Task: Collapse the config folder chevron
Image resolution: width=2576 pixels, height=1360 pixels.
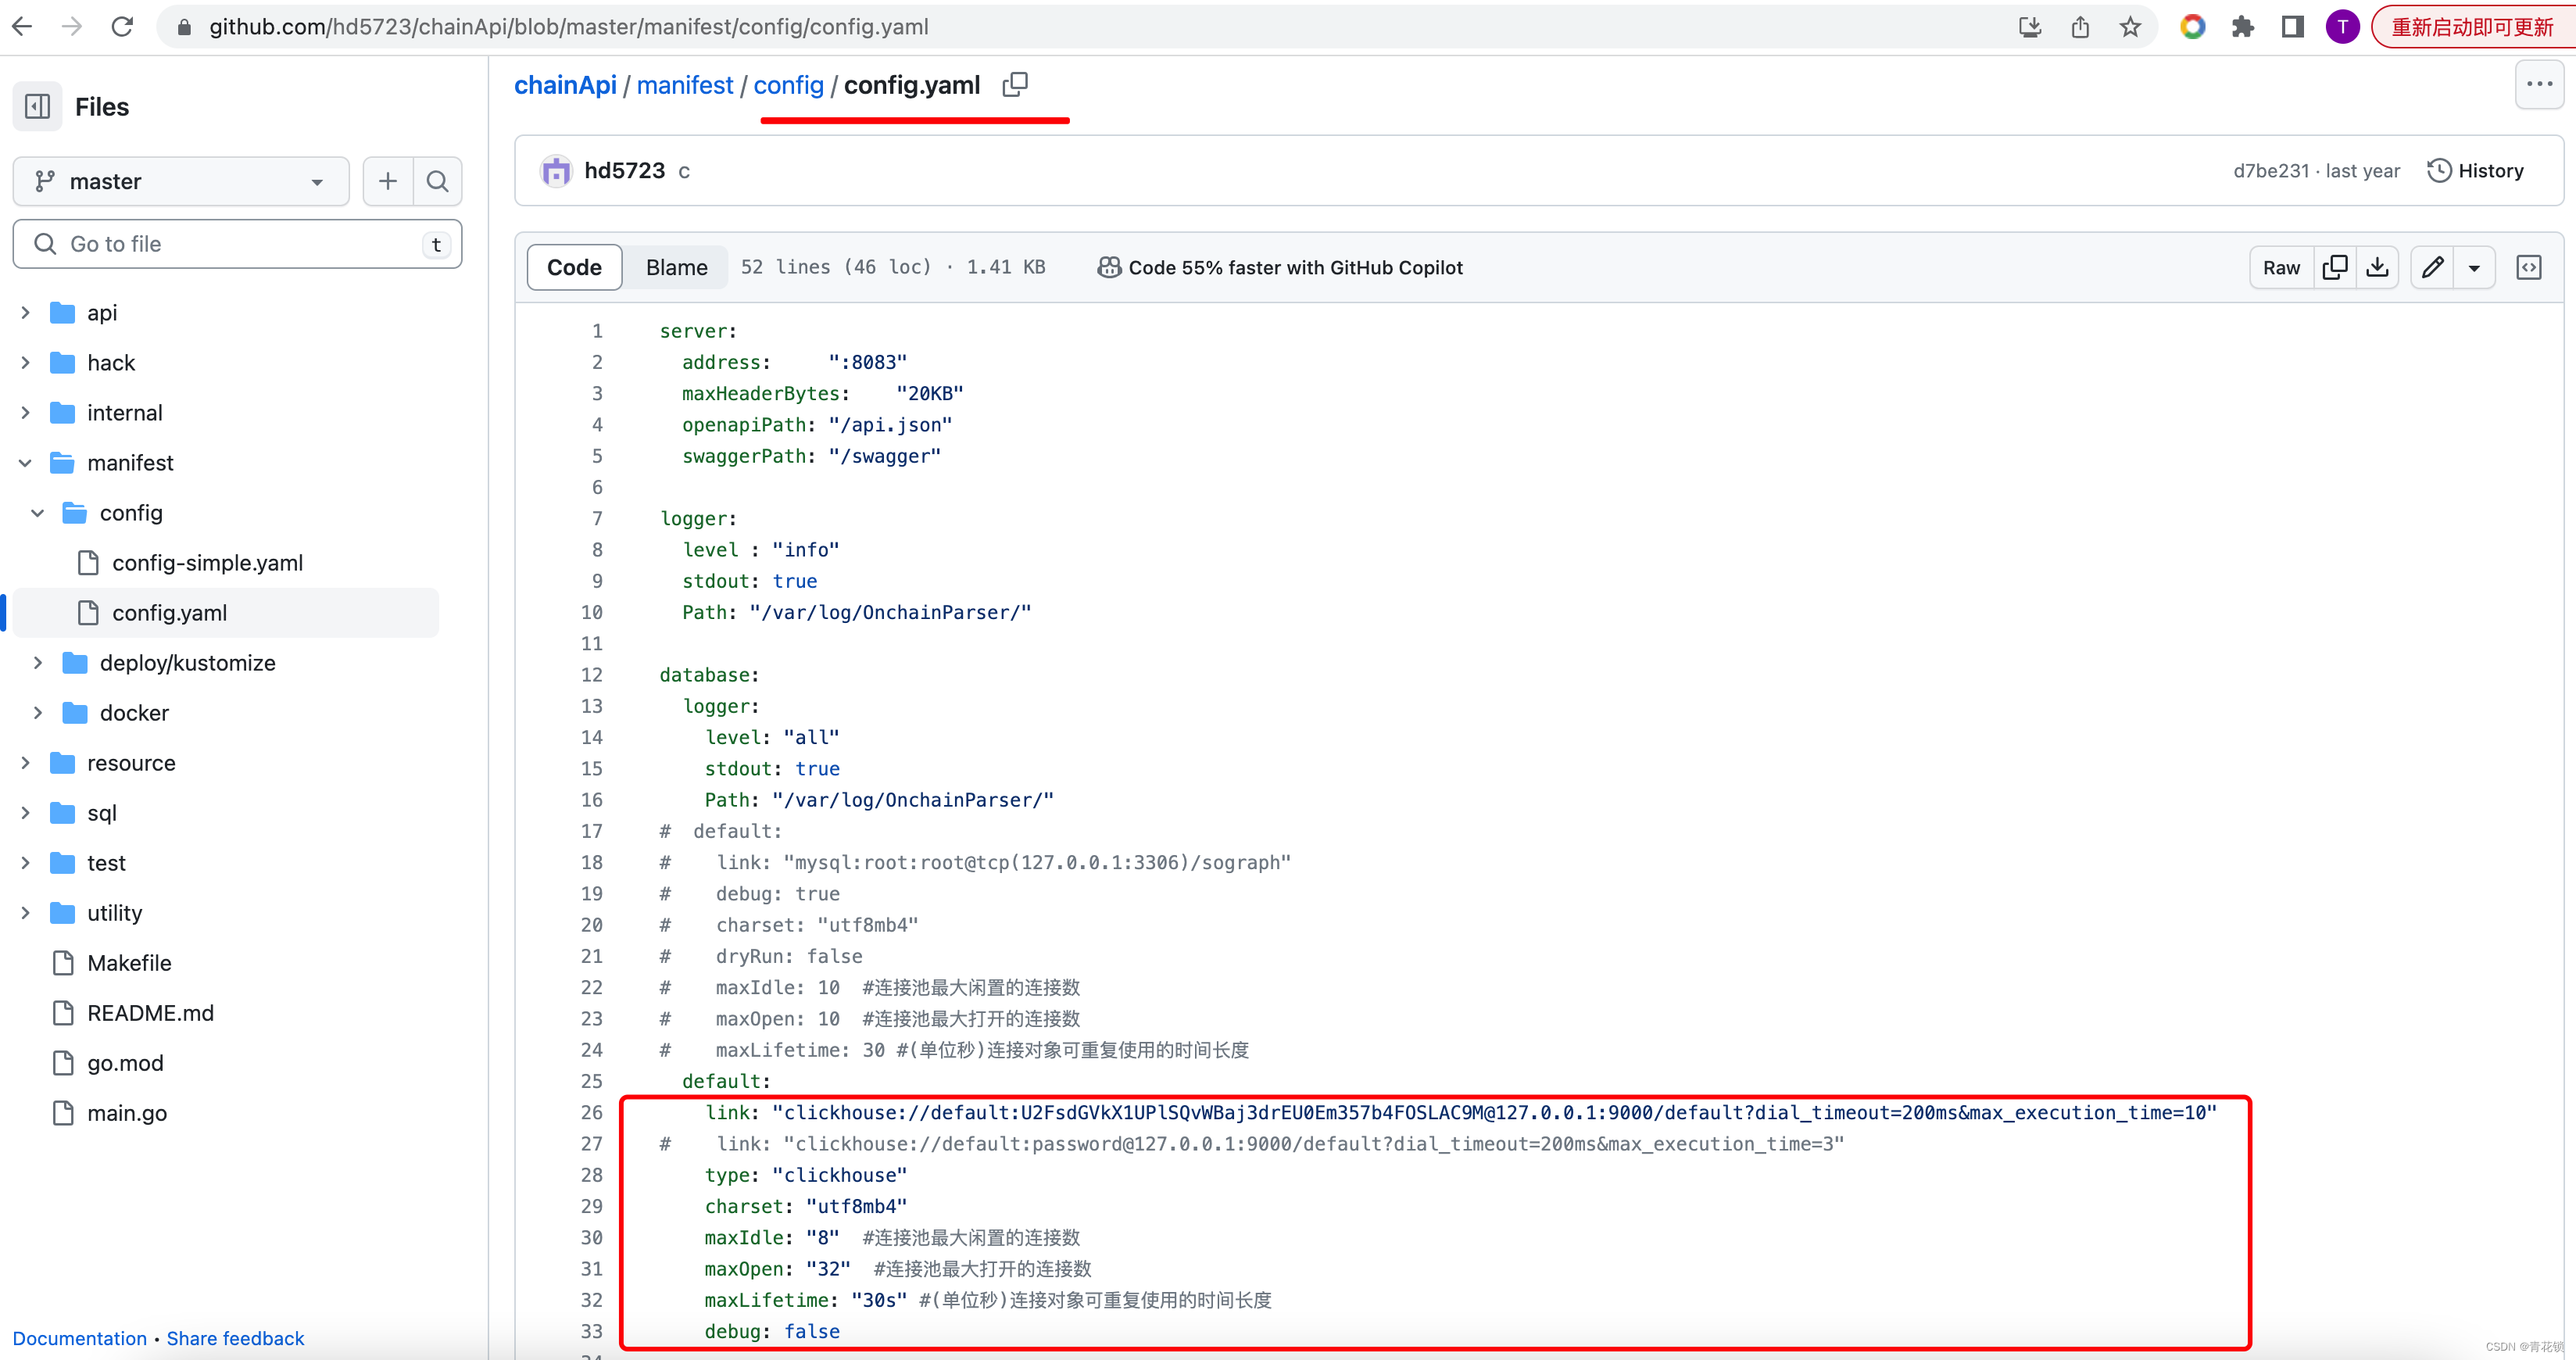Action: point(38,513)
